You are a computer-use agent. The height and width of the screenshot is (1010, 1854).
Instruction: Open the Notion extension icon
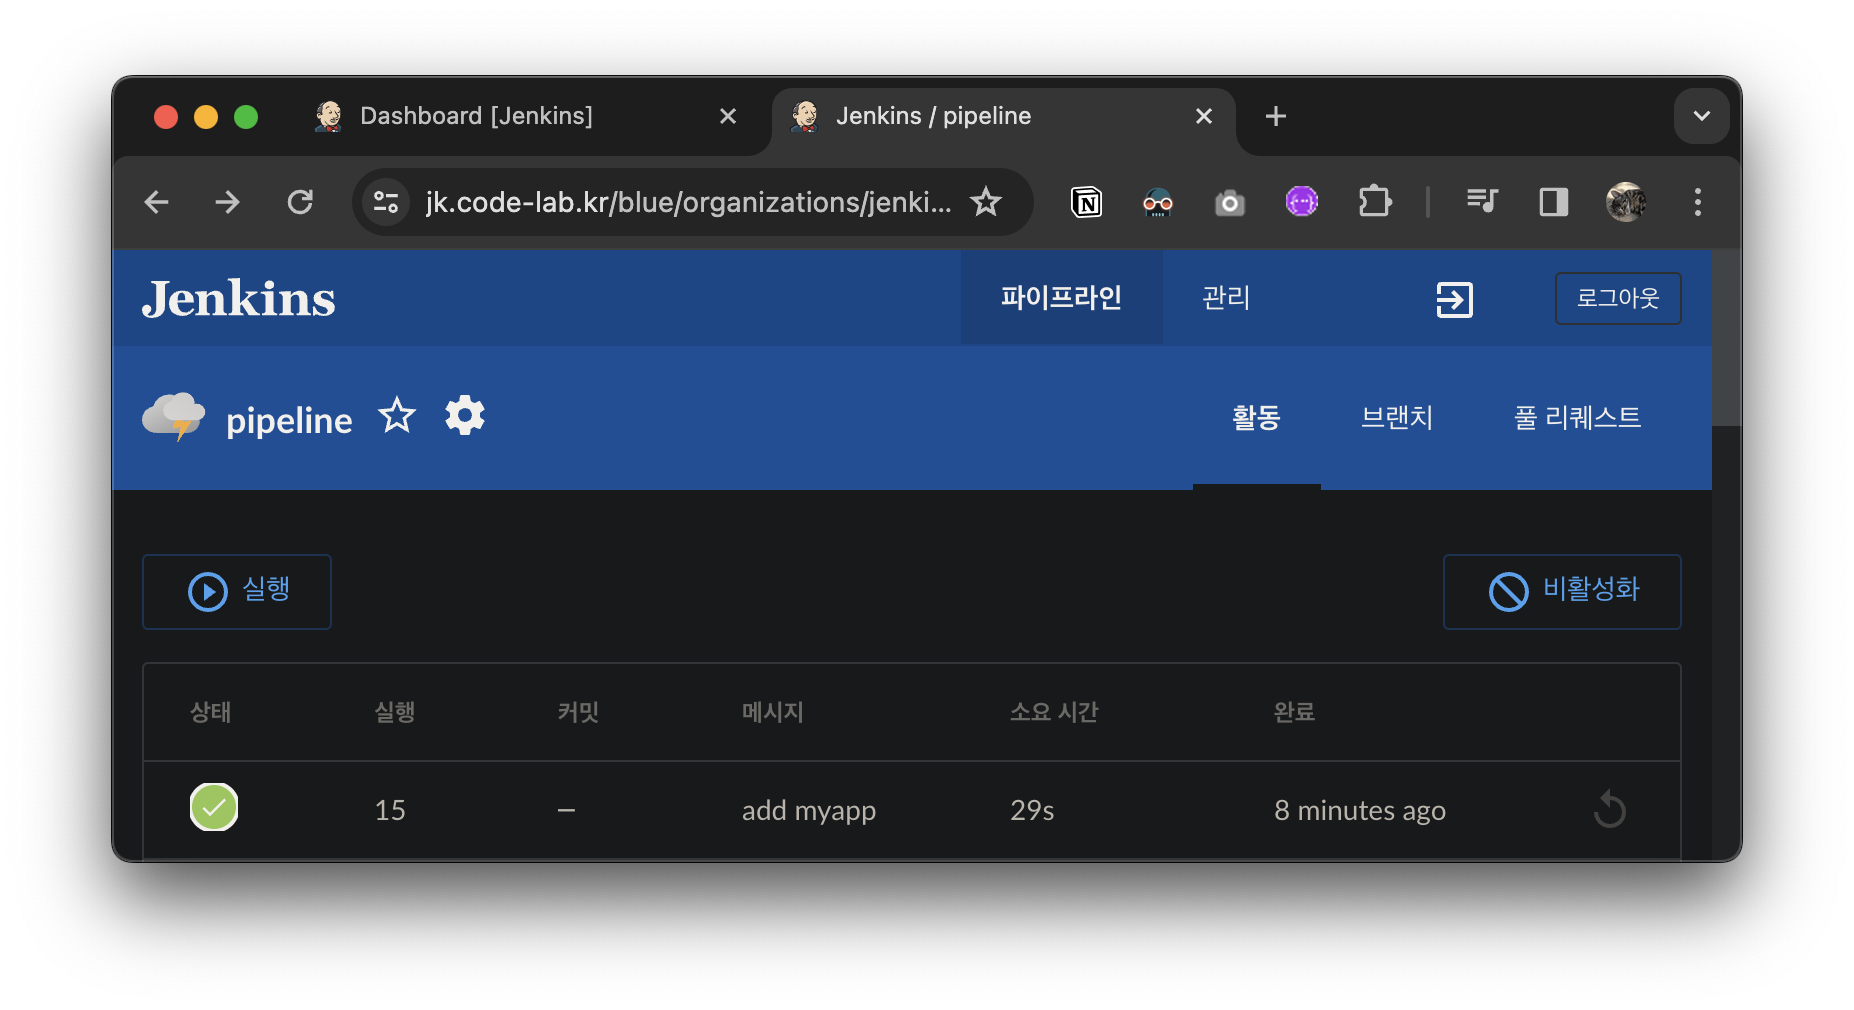click(1086, 202)
